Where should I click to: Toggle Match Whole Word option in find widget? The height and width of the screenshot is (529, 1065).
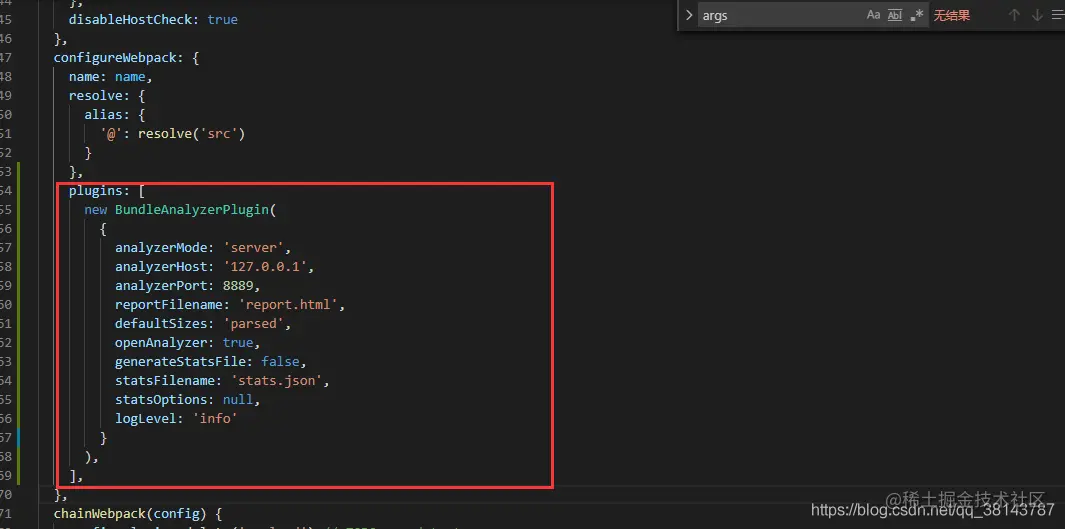(895, 15)
